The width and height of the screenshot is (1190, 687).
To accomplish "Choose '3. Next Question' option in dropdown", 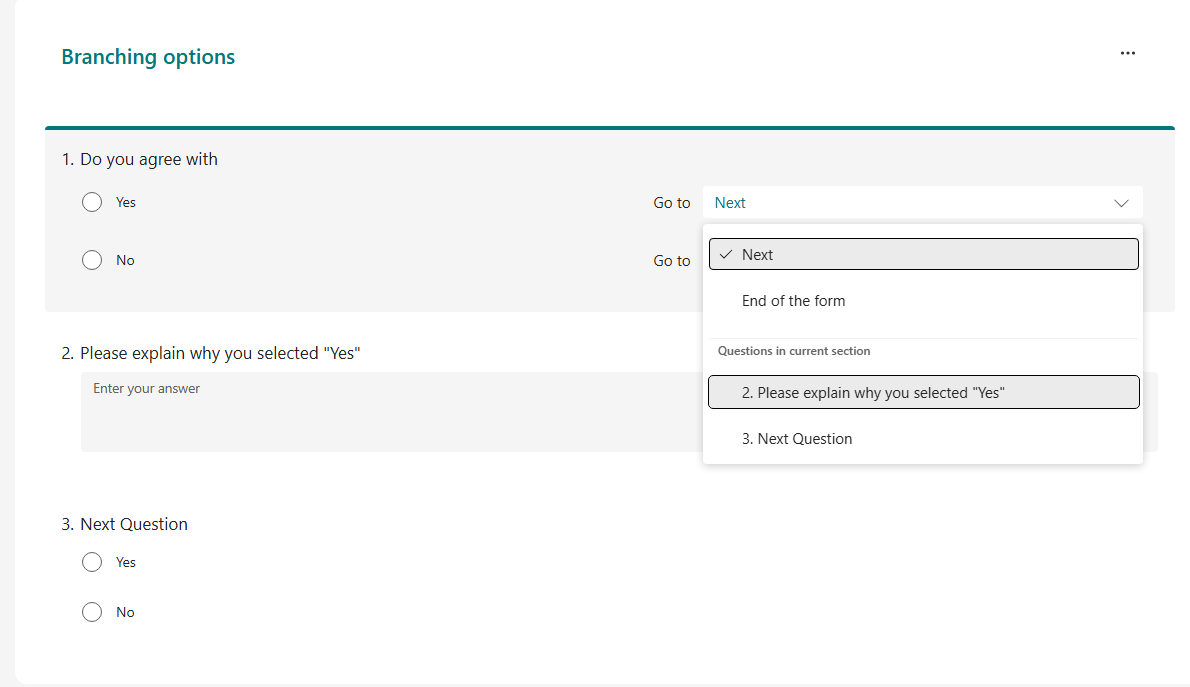I will [924, 439].
